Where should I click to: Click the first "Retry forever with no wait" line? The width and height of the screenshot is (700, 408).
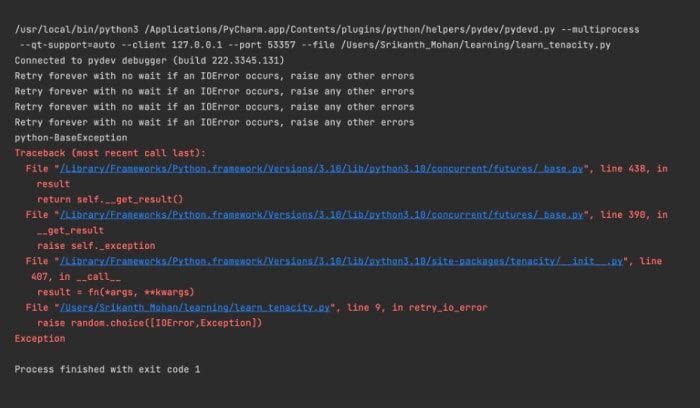(x=214, y=76)
